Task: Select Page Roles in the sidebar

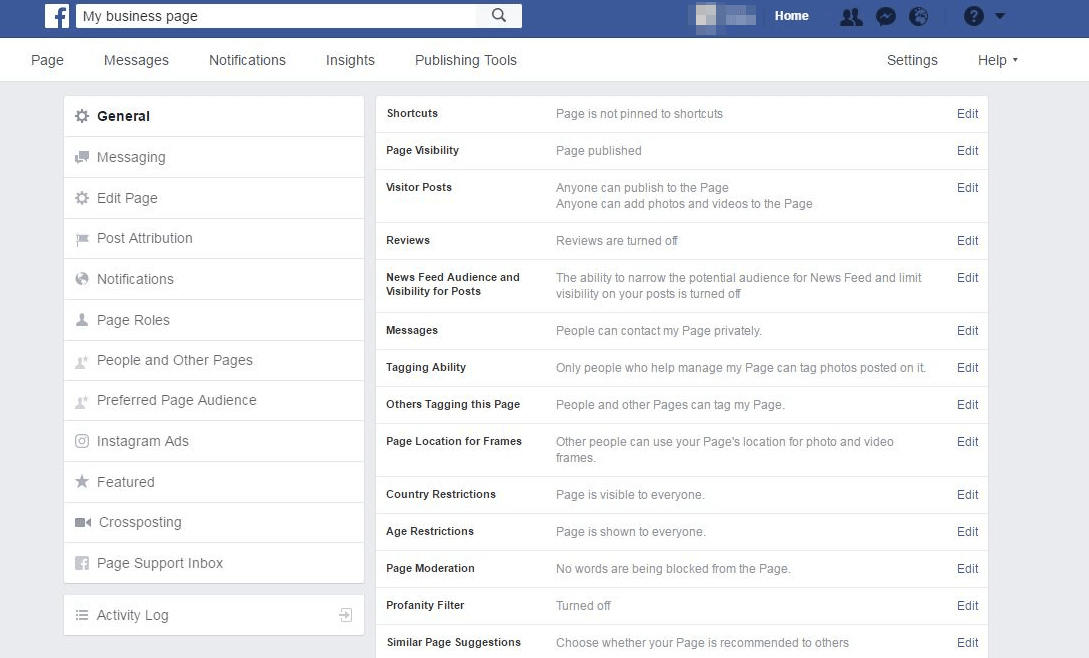Action: coord(133,320)
